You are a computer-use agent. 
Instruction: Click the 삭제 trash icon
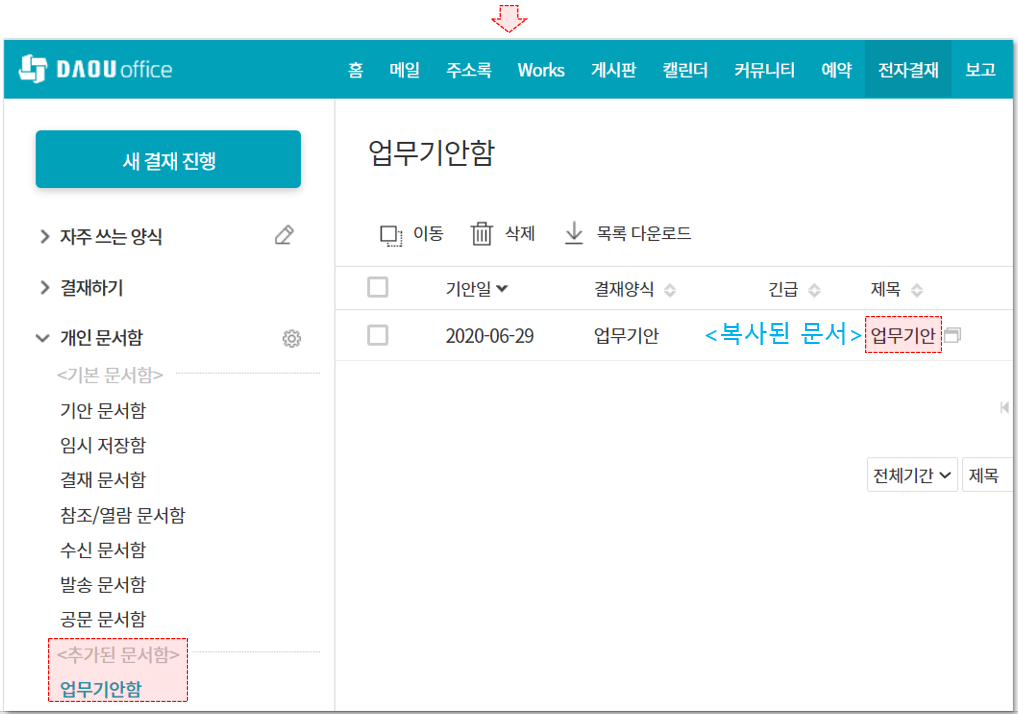tap(482, 234)
